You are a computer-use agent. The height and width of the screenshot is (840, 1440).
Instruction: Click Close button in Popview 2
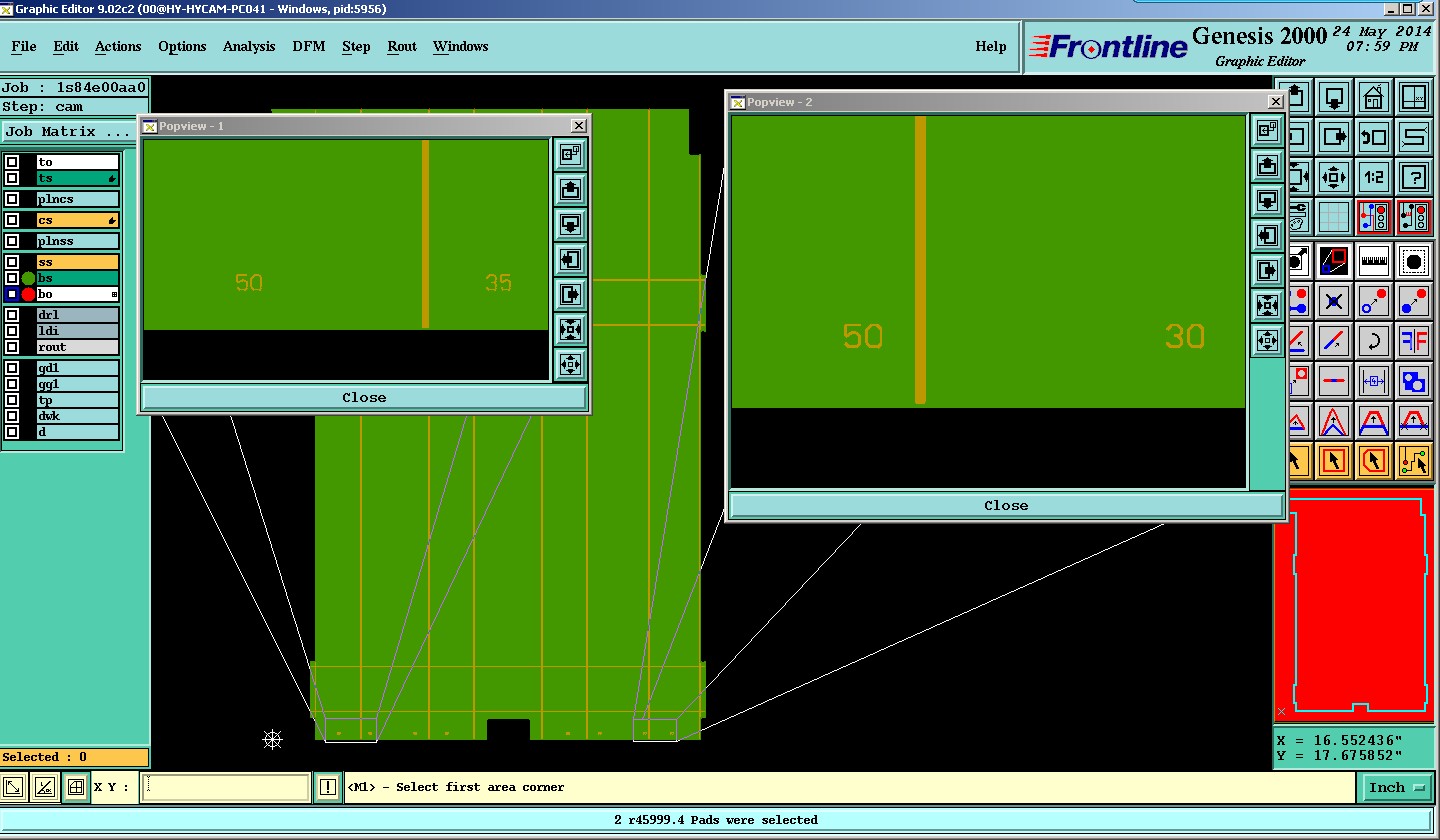click(x=1006, y=505)
